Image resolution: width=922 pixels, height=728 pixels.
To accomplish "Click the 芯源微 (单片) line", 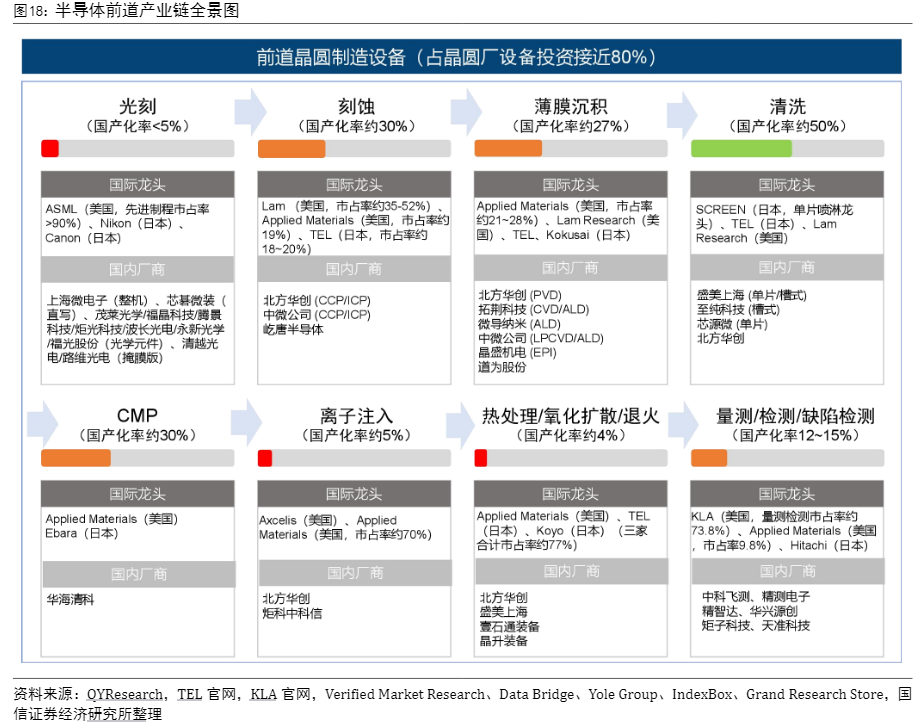I will pyautogui.click(x=732, y=324).
